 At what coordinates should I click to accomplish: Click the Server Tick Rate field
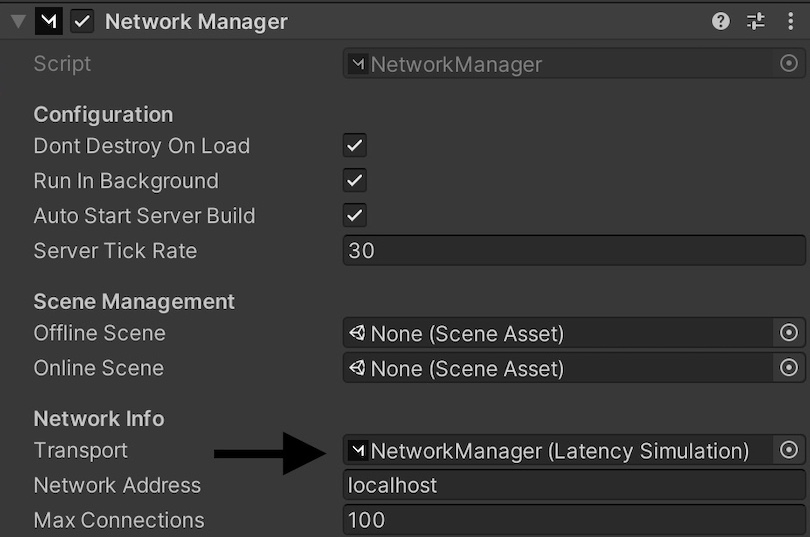[573, 251]
